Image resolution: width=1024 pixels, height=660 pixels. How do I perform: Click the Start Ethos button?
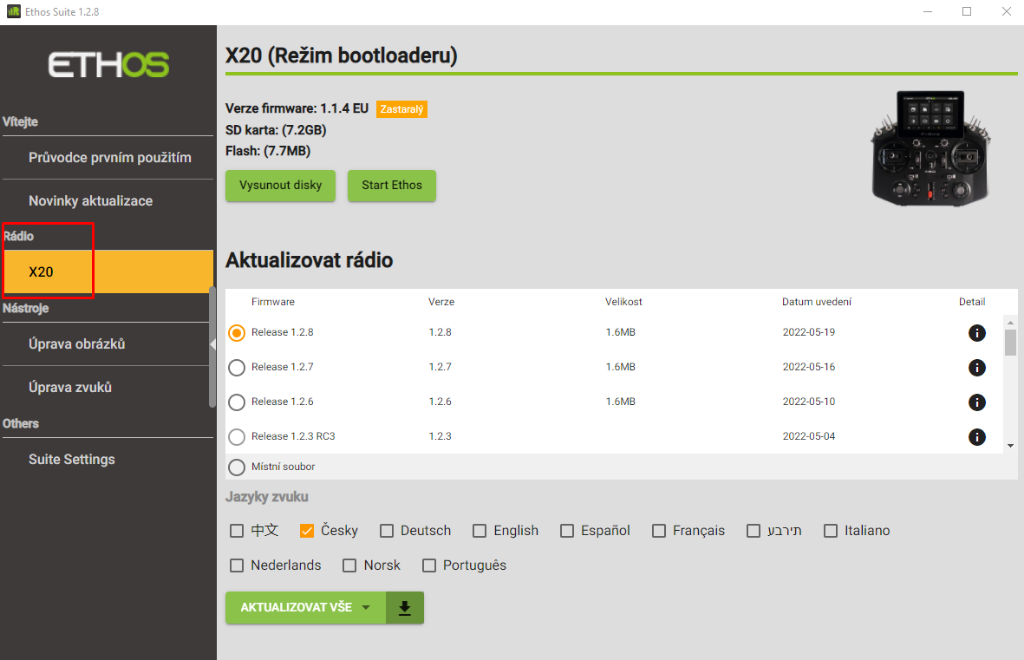392,185
